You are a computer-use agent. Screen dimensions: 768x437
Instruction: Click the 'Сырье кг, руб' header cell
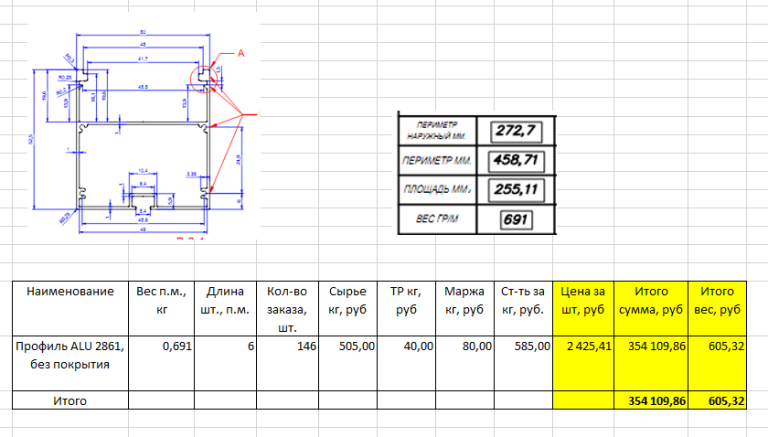click(348, 309)
